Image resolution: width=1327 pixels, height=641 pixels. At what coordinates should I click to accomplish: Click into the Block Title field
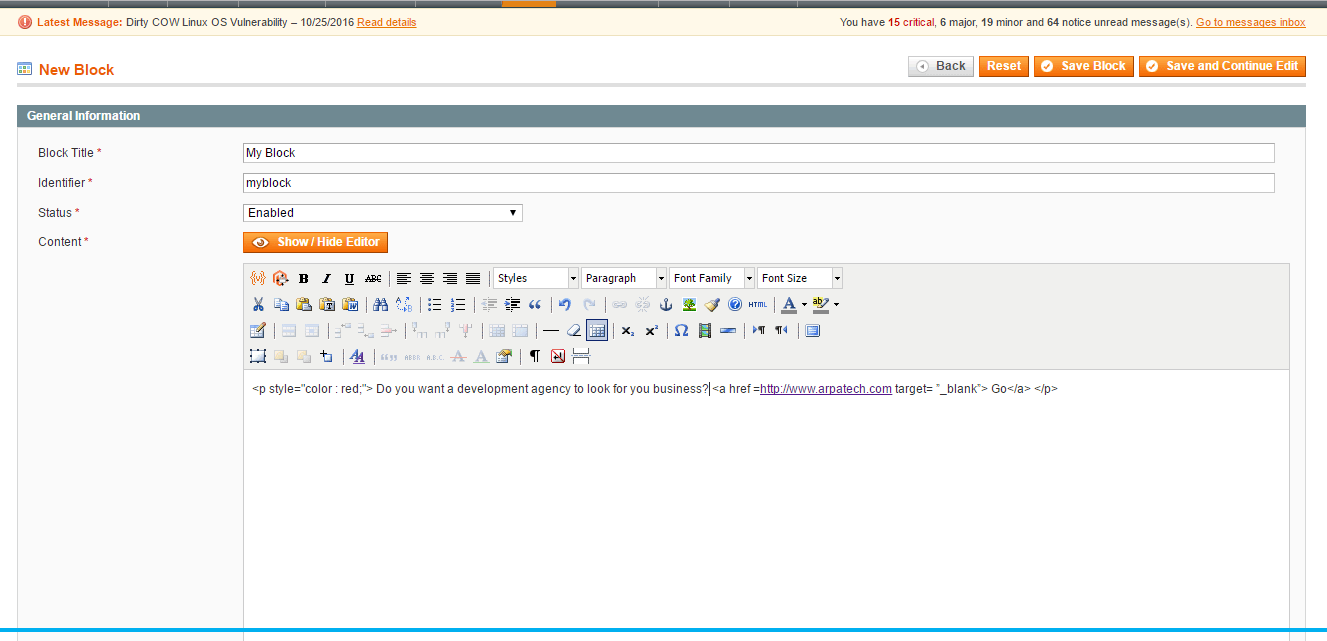[x=759, y=153]
